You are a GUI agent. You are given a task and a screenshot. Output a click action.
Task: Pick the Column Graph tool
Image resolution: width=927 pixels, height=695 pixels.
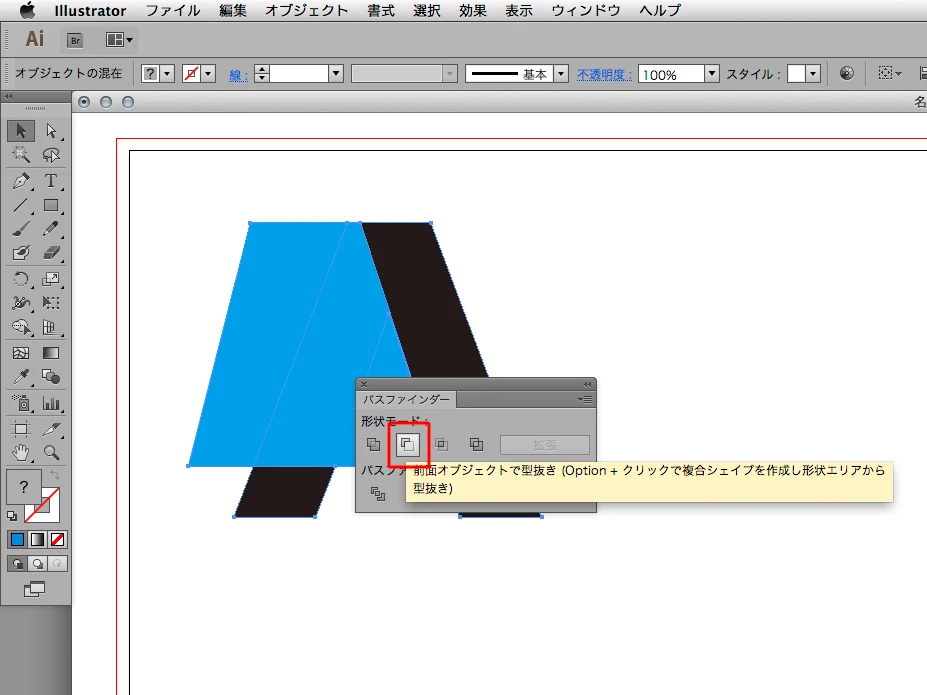click(51, 403)
